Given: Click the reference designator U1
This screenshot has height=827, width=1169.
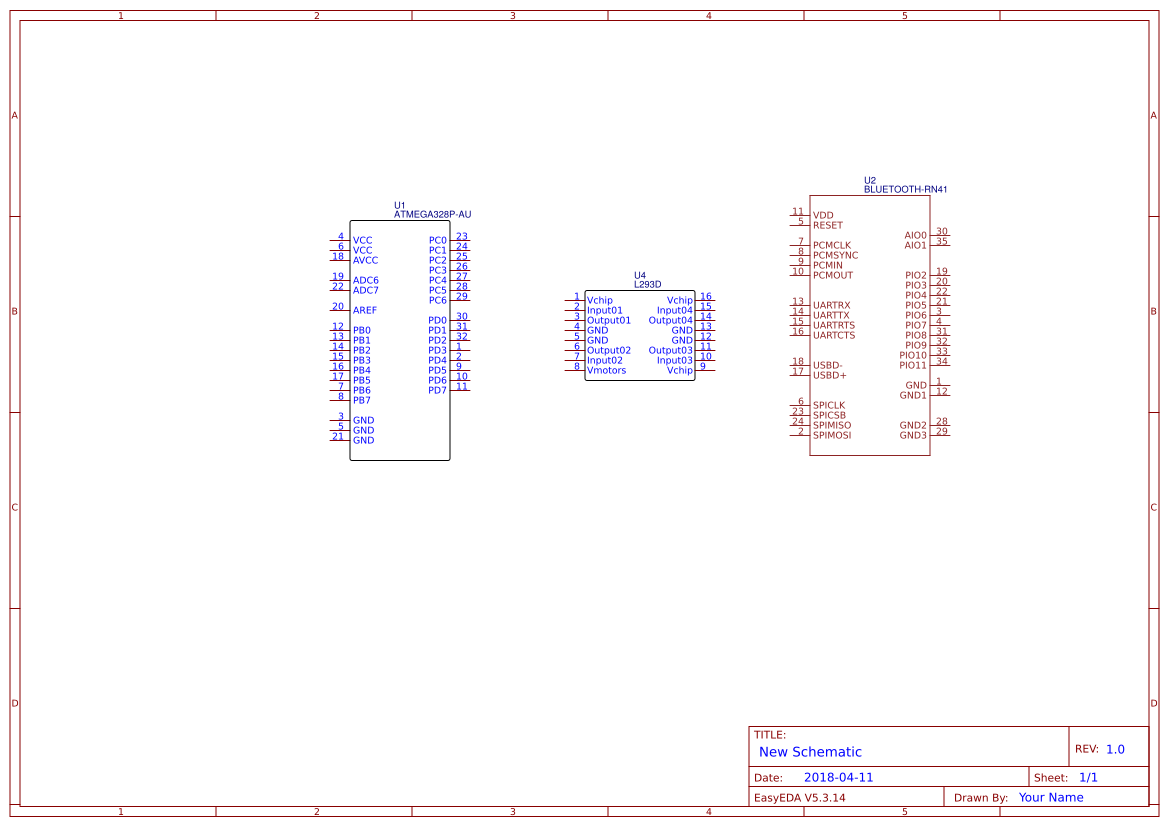Looking at the screenshot, I should [x=400, y=203].
